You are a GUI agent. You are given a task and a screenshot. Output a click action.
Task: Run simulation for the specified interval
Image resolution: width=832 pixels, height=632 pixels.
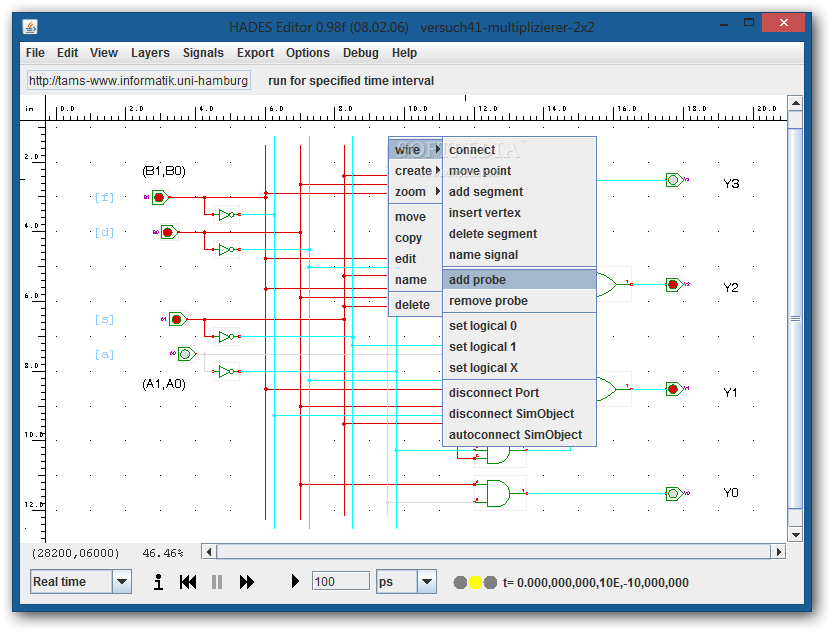click(295, 582)
